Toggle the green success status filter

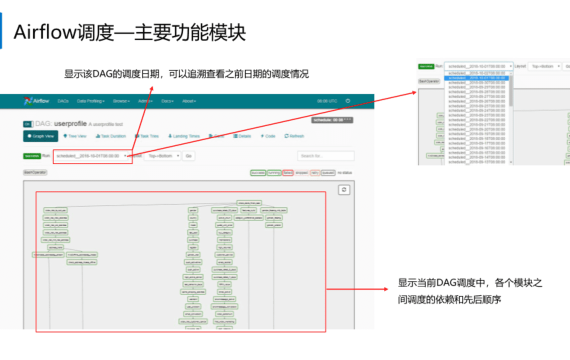click(258, 173)
